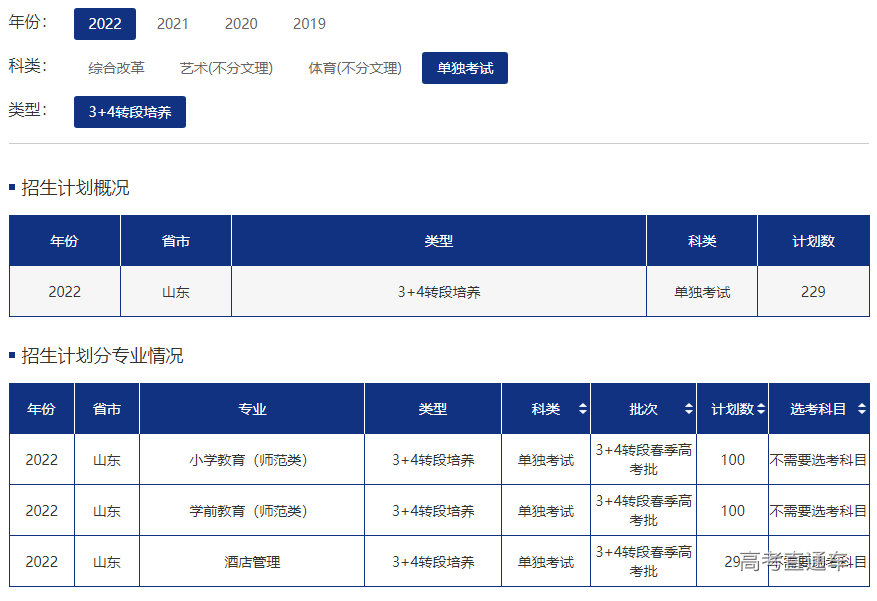877x601 pixels.
Task: Choose 2020 in the year filter
Action: coord(240,24)
